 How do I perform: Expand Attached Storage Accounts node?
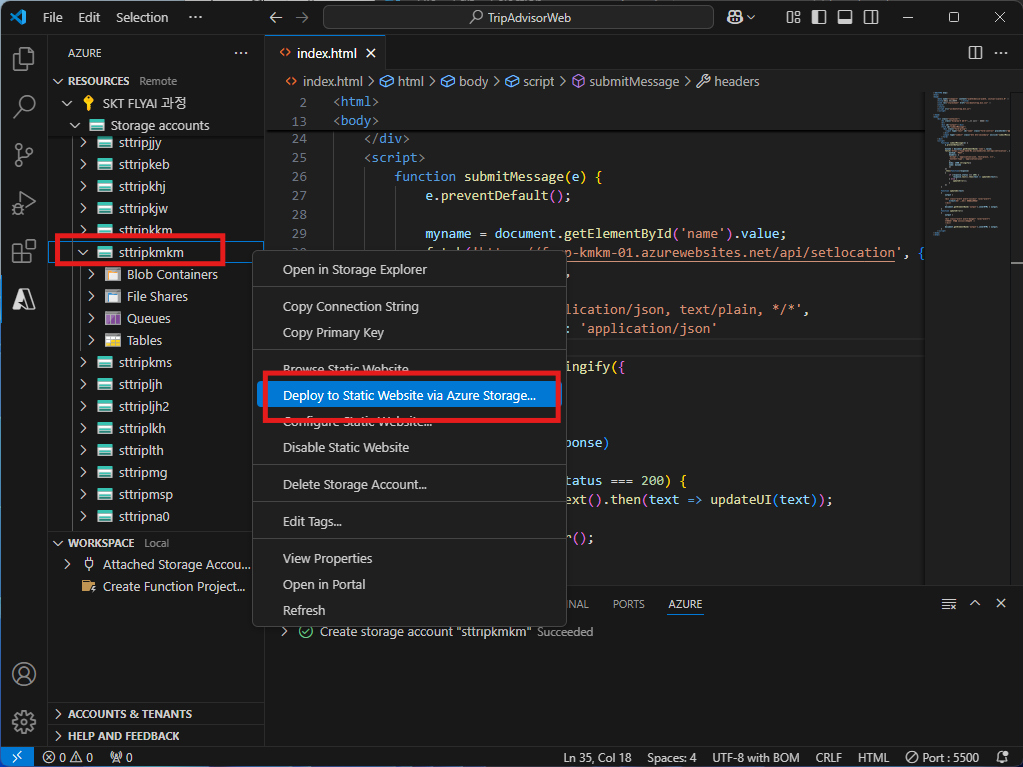tap(67, 565)
